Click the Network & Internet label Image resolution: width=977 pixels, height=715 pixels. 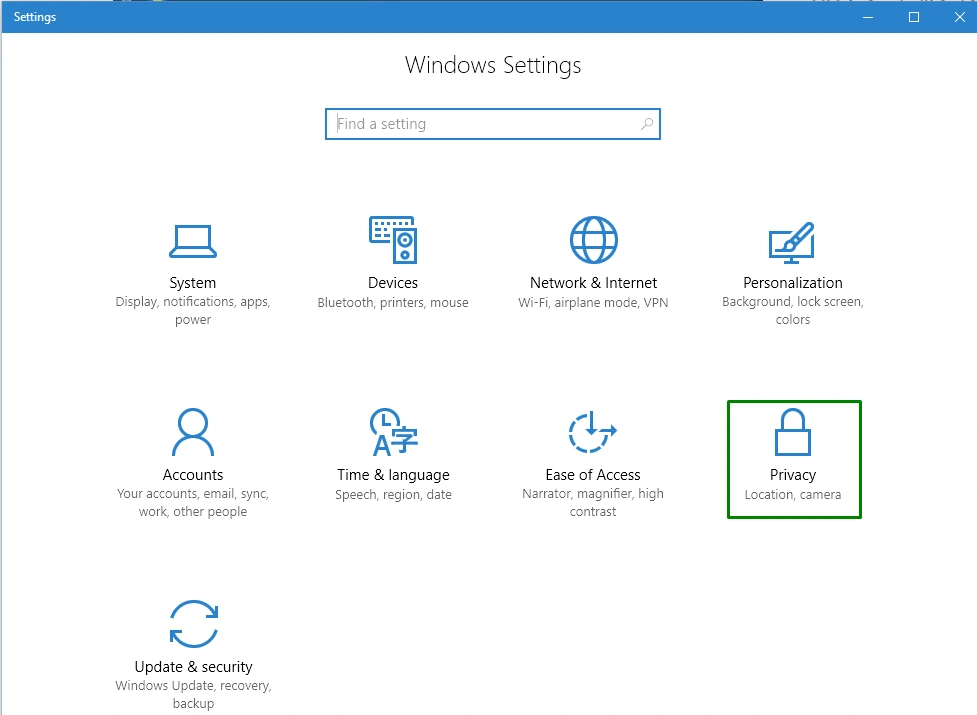point(593,283)
